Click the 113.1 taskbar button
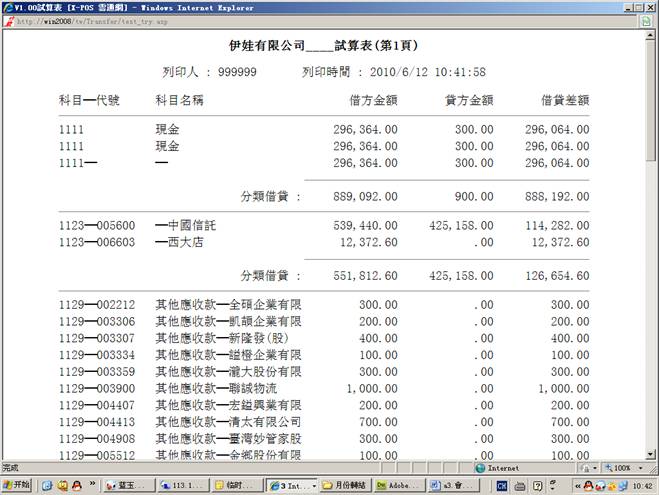Screen dimensions: 659x495 [180, 485]
